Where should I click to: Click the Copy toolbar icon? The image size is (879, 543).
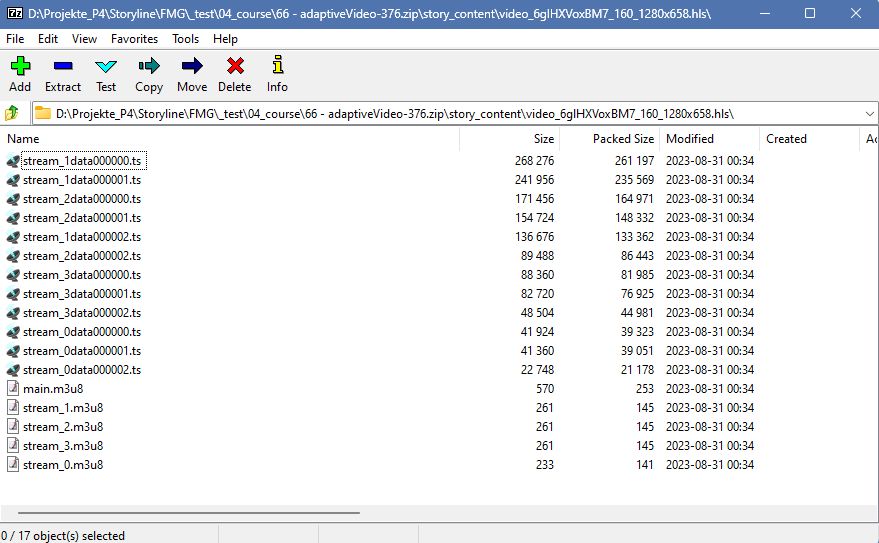pyautogui.click(x=149, y=66)
